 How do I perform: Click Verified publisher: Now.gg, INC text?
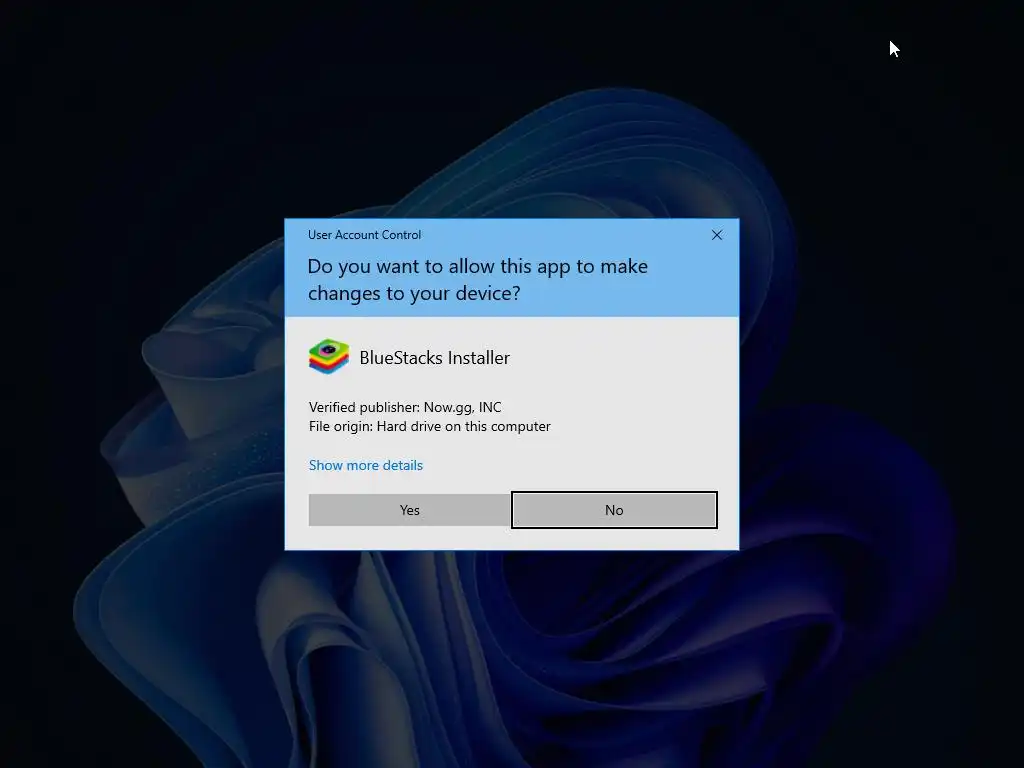pos(405,408)
